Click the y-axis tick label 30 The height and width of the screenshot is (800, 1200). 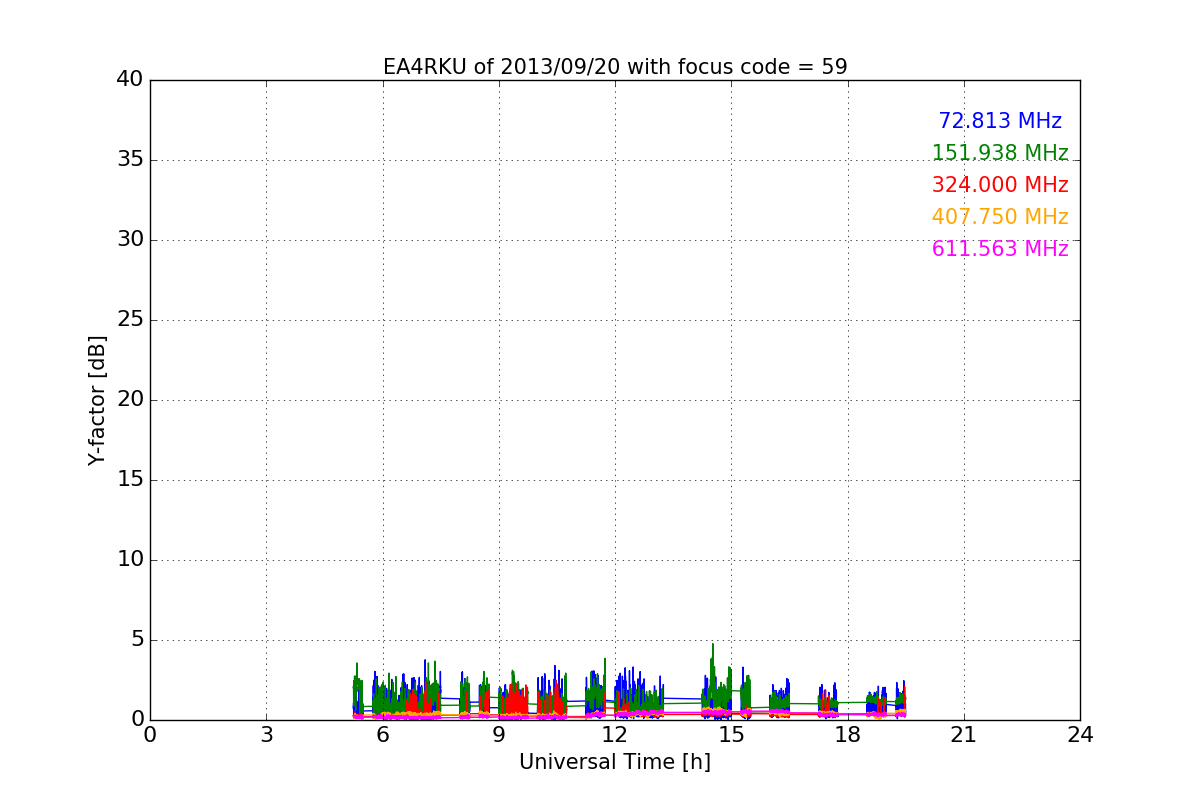130,240
